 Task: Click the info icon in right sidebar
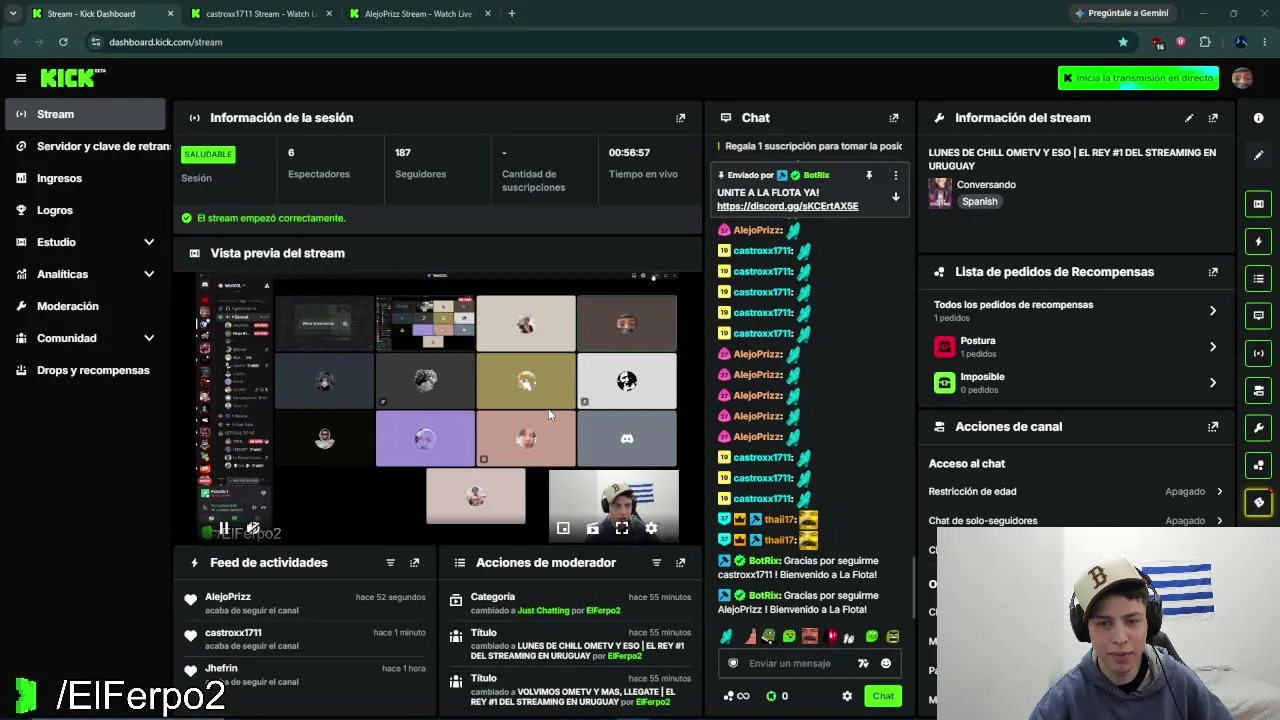click(1259, 118)
